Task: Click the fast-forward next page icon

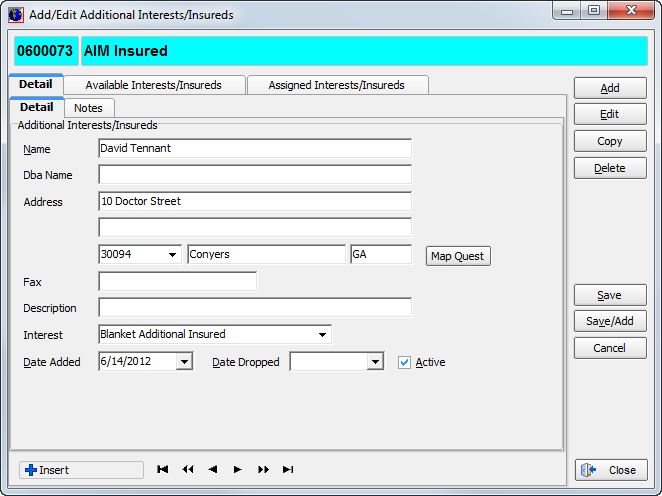Action: pyautogui.click(x=263, y=469)
